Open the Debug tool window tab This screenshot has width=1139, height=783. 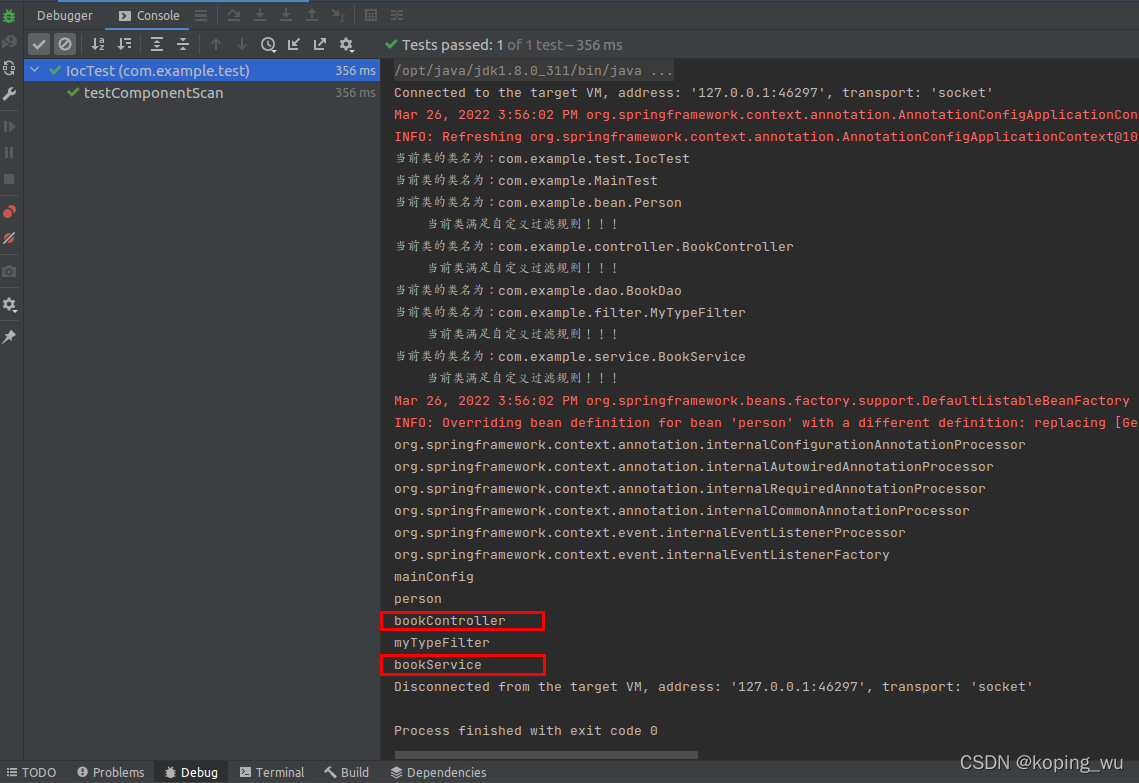(x=191, y=772)
